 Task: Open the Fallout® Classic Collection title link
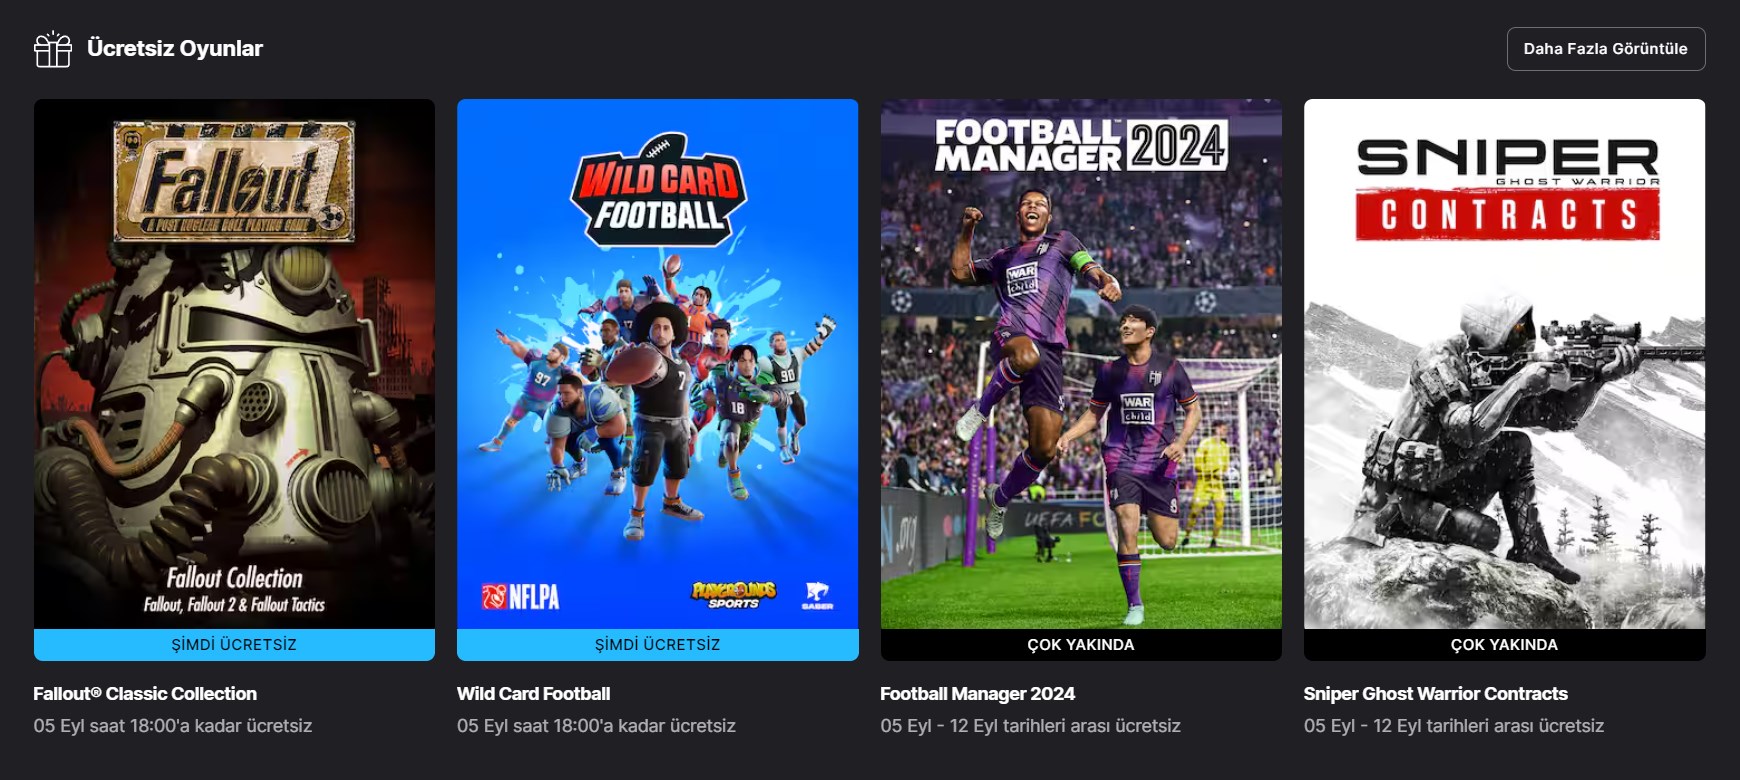tap(145, 694)
